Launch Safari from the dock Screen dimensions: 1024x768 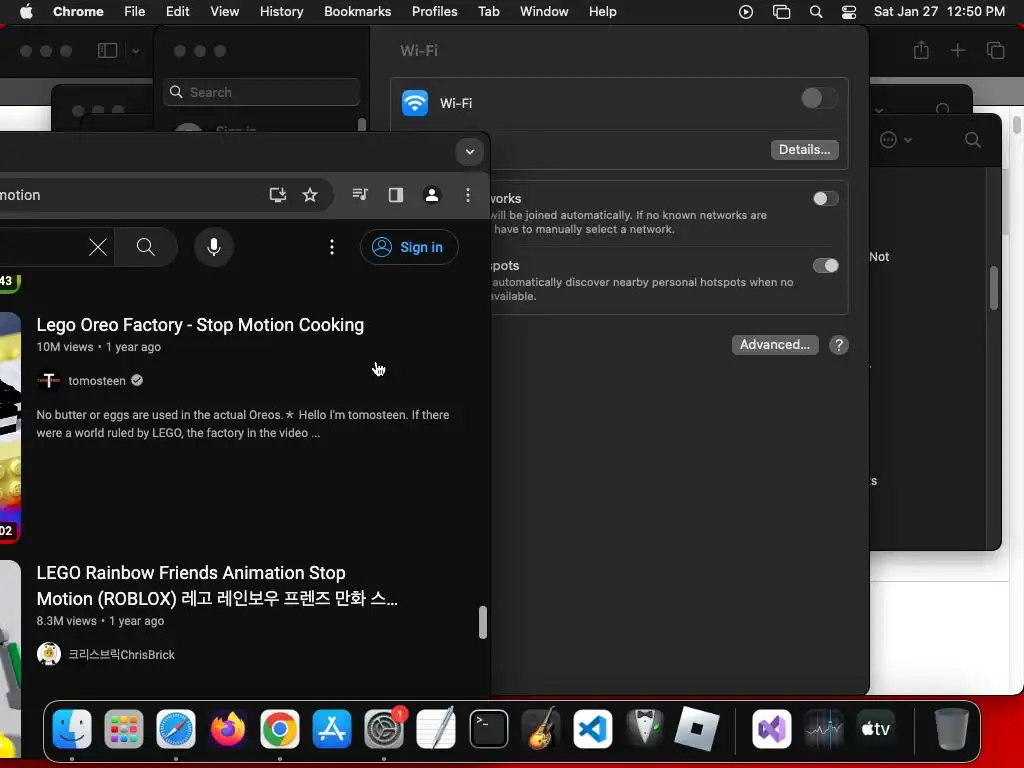[176, 729]
